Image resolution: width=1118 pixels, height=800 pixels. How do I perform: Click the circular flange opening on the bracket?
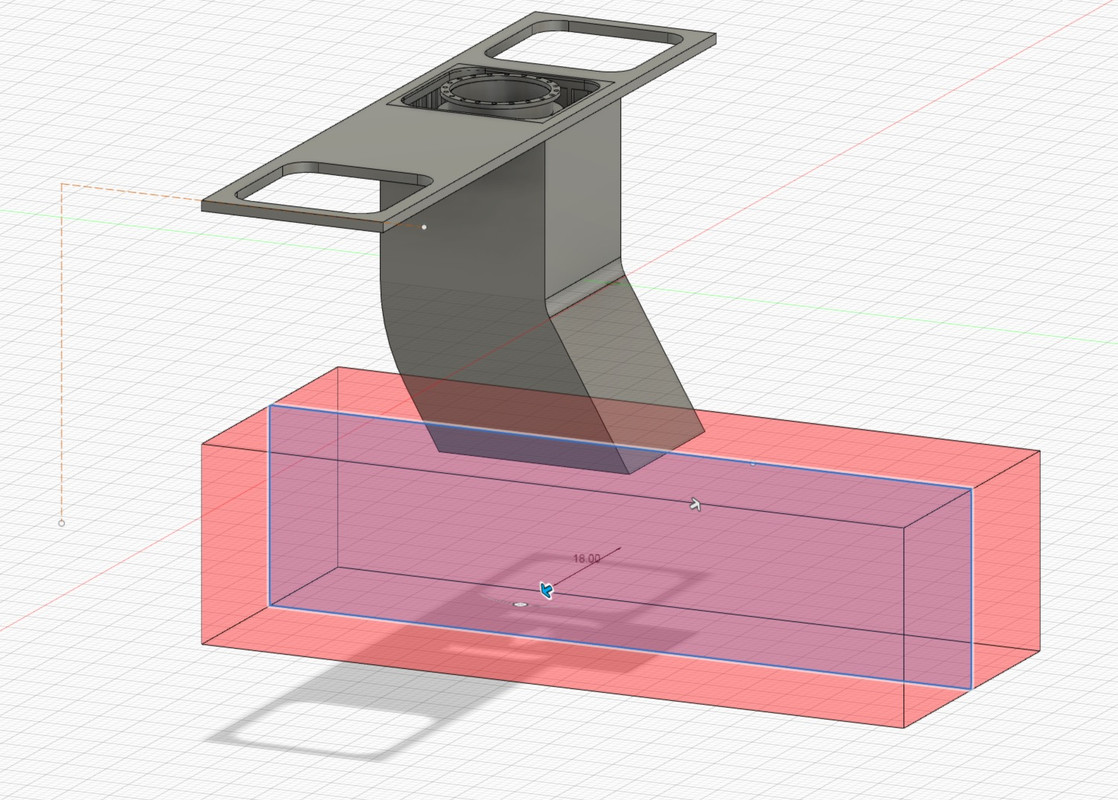tap(501, 91)
